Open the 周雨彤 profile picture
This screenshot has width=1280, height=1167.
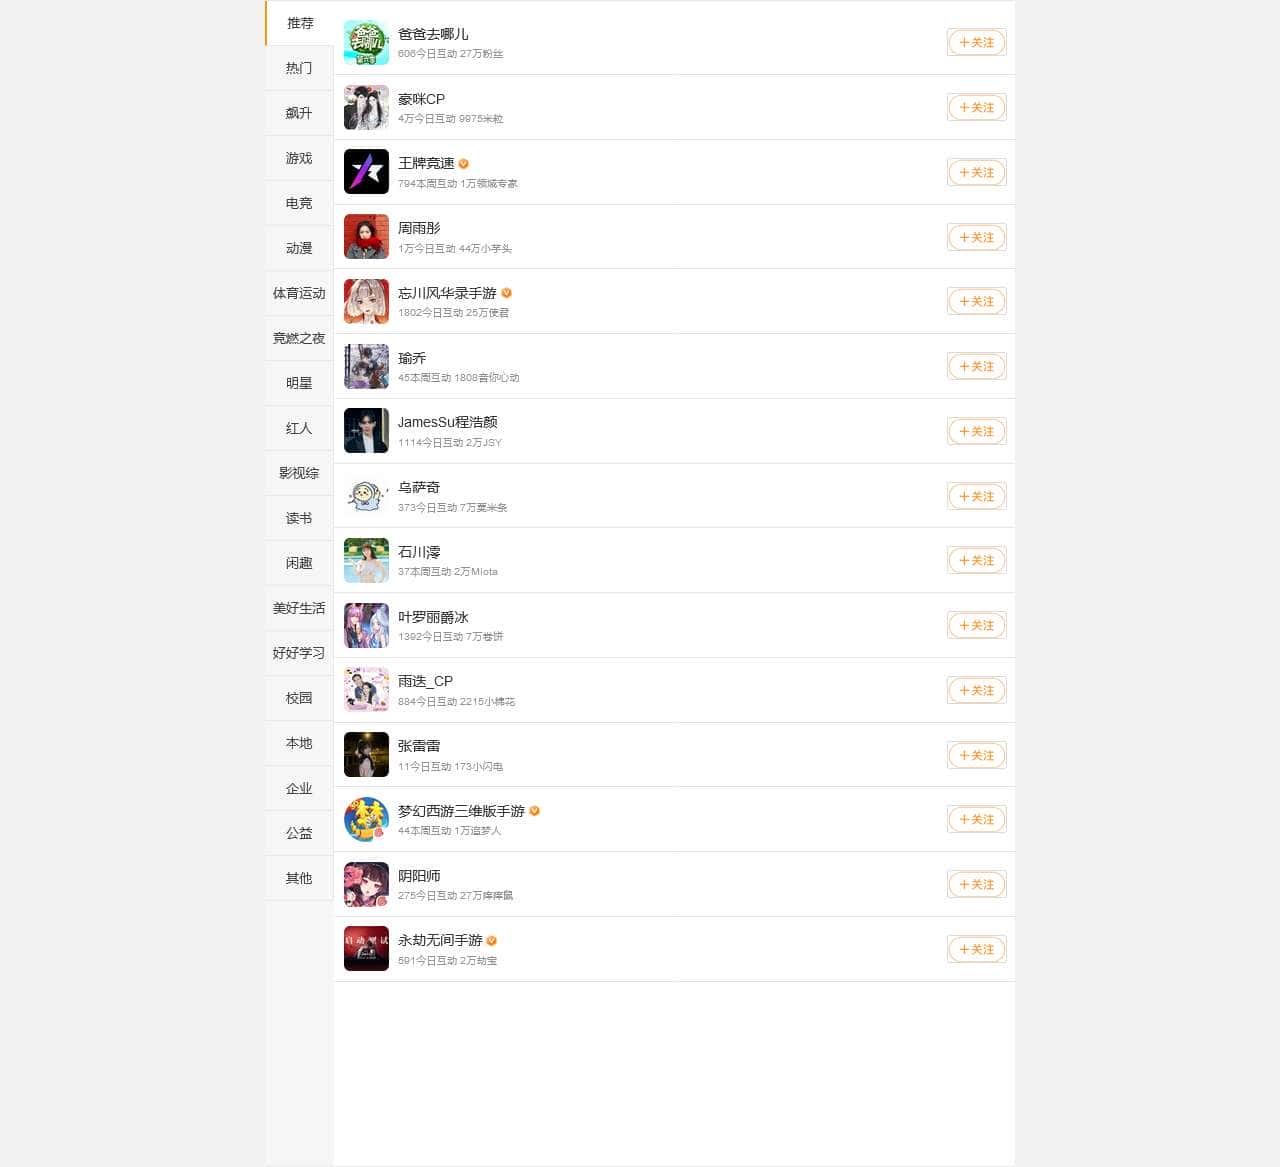tap(366, 237)
